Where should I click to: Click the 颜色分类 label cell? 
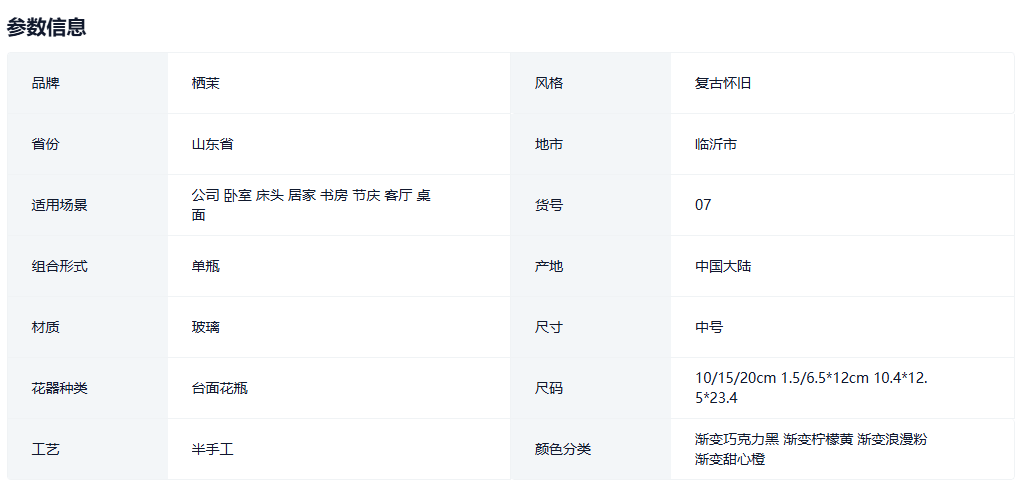pyautogui.click(x=563, y=449)
